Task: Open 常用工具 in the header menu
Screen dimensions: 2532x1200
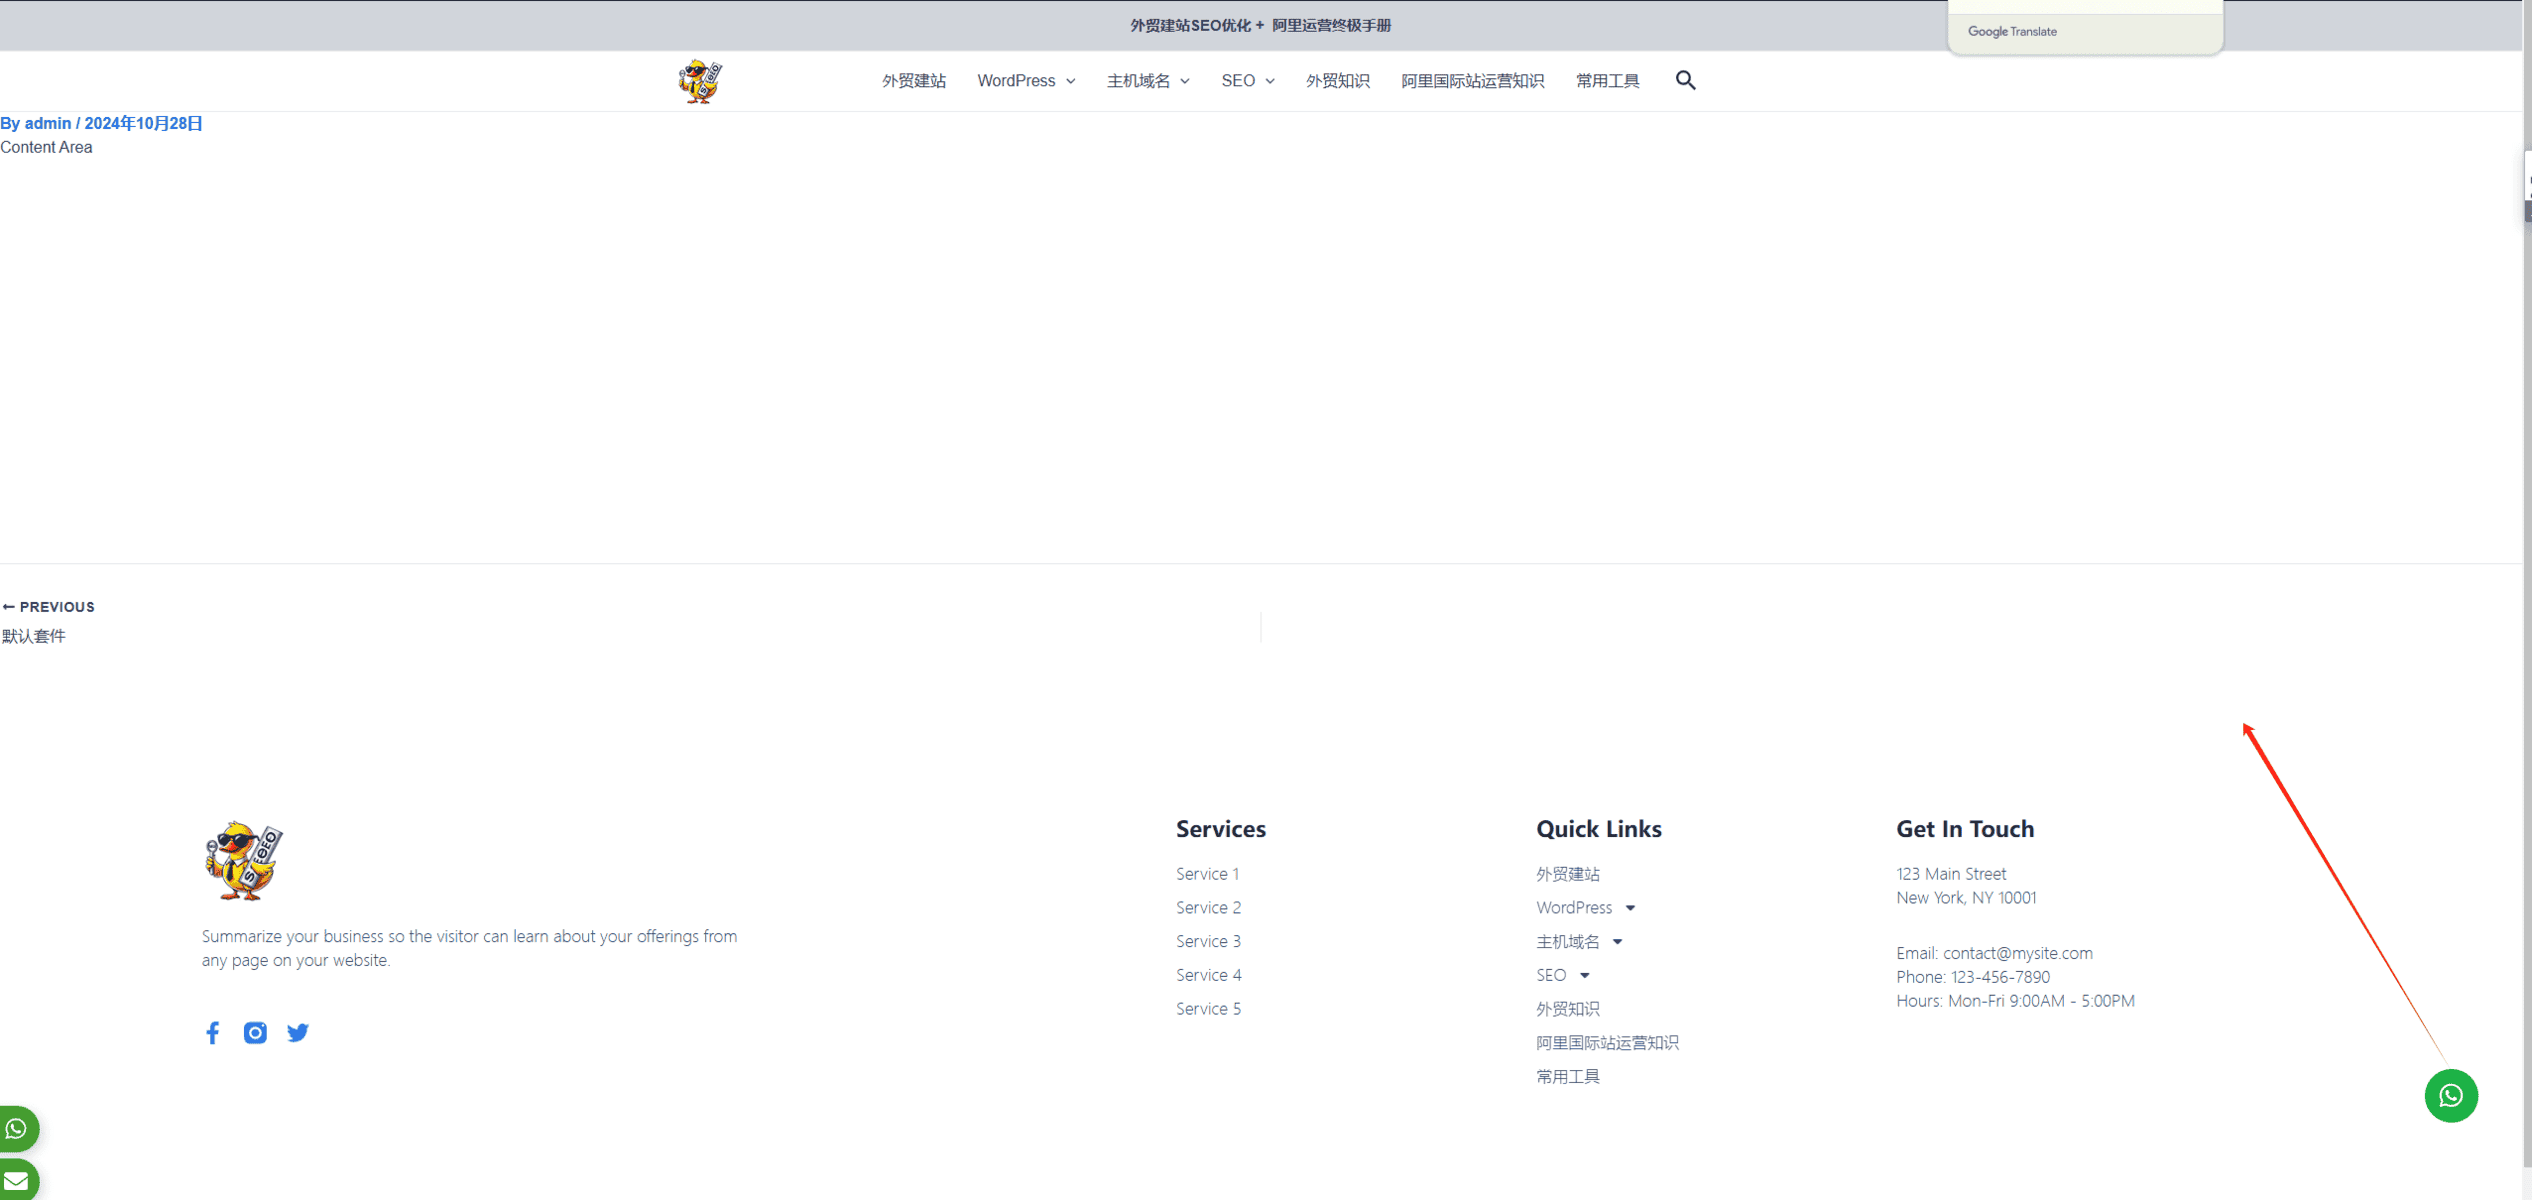Action: pyautogui.click(x=1607, y=81)
